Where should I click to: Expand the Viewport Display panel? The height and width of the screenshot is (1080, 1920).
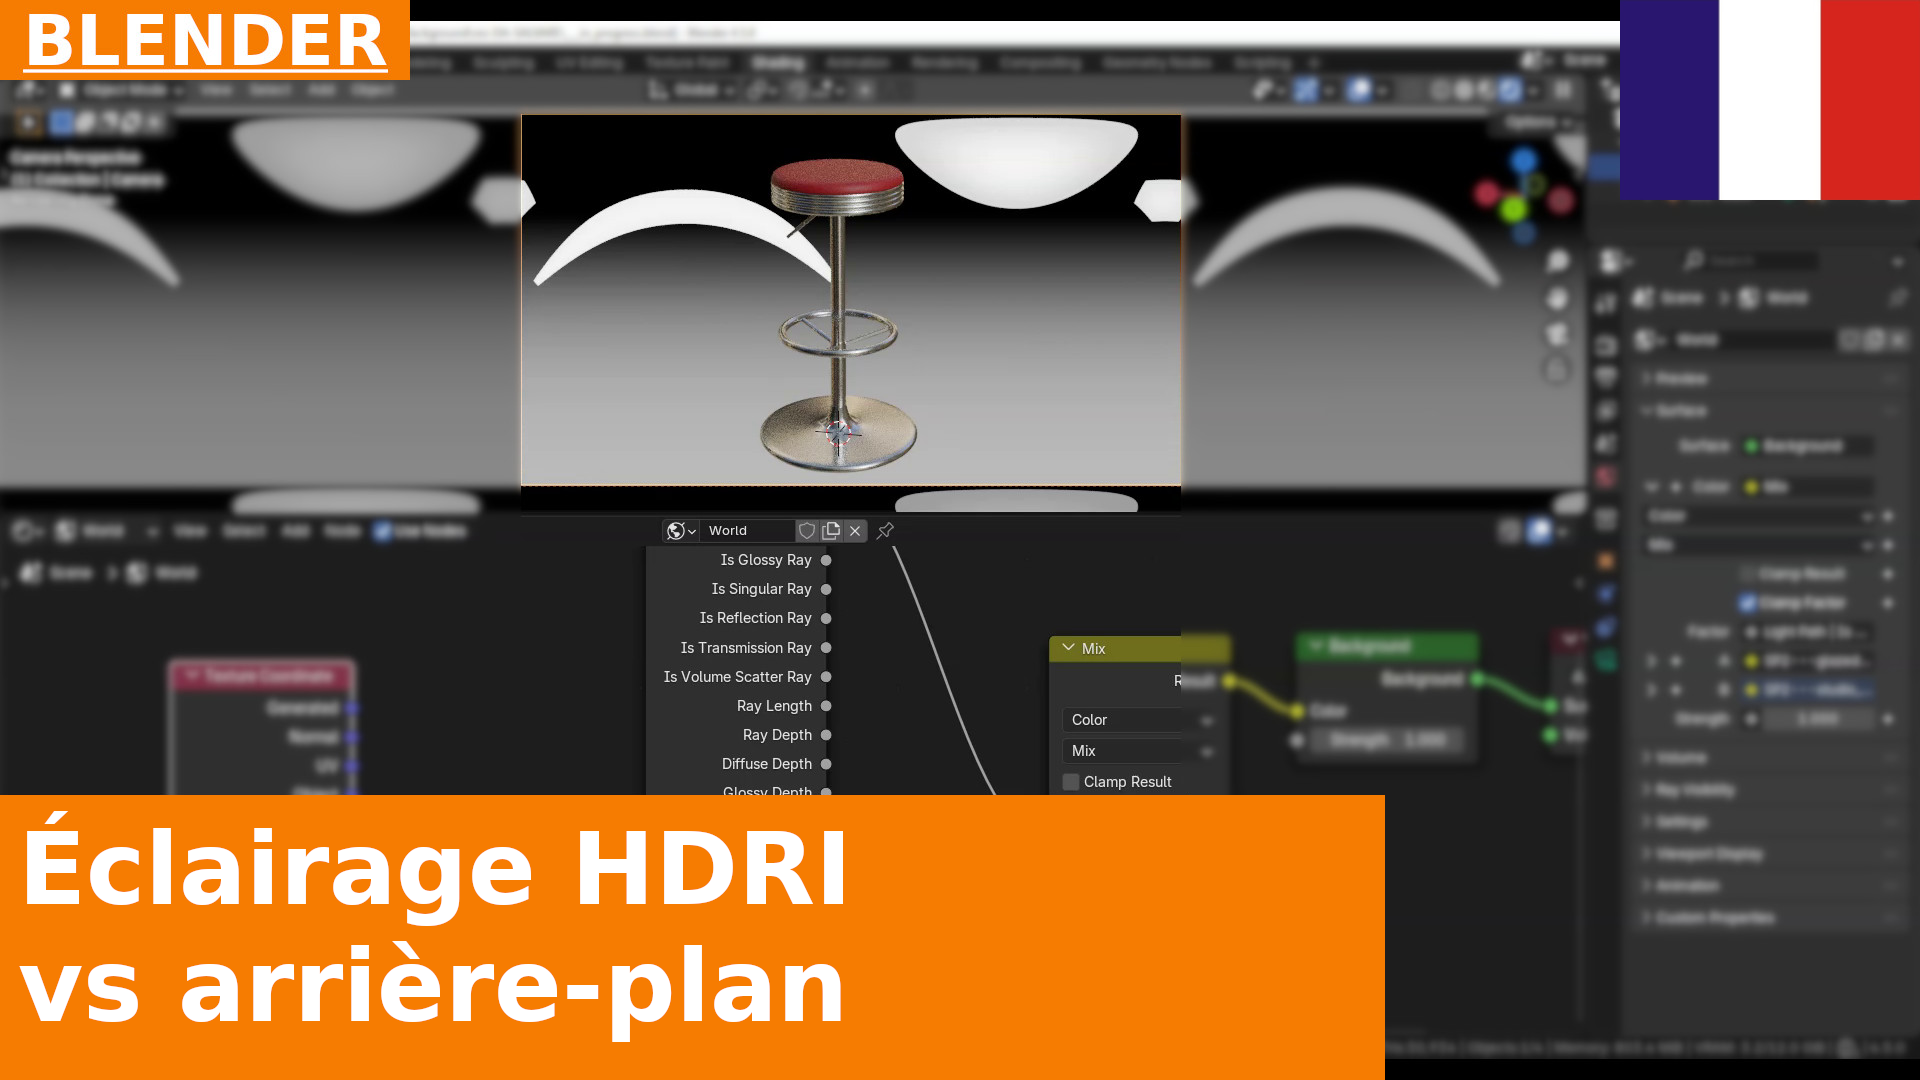1770,854
